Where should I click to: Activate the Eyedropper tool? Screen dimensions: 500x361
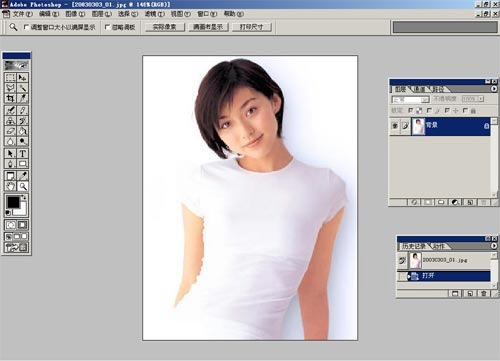[22, 176]
